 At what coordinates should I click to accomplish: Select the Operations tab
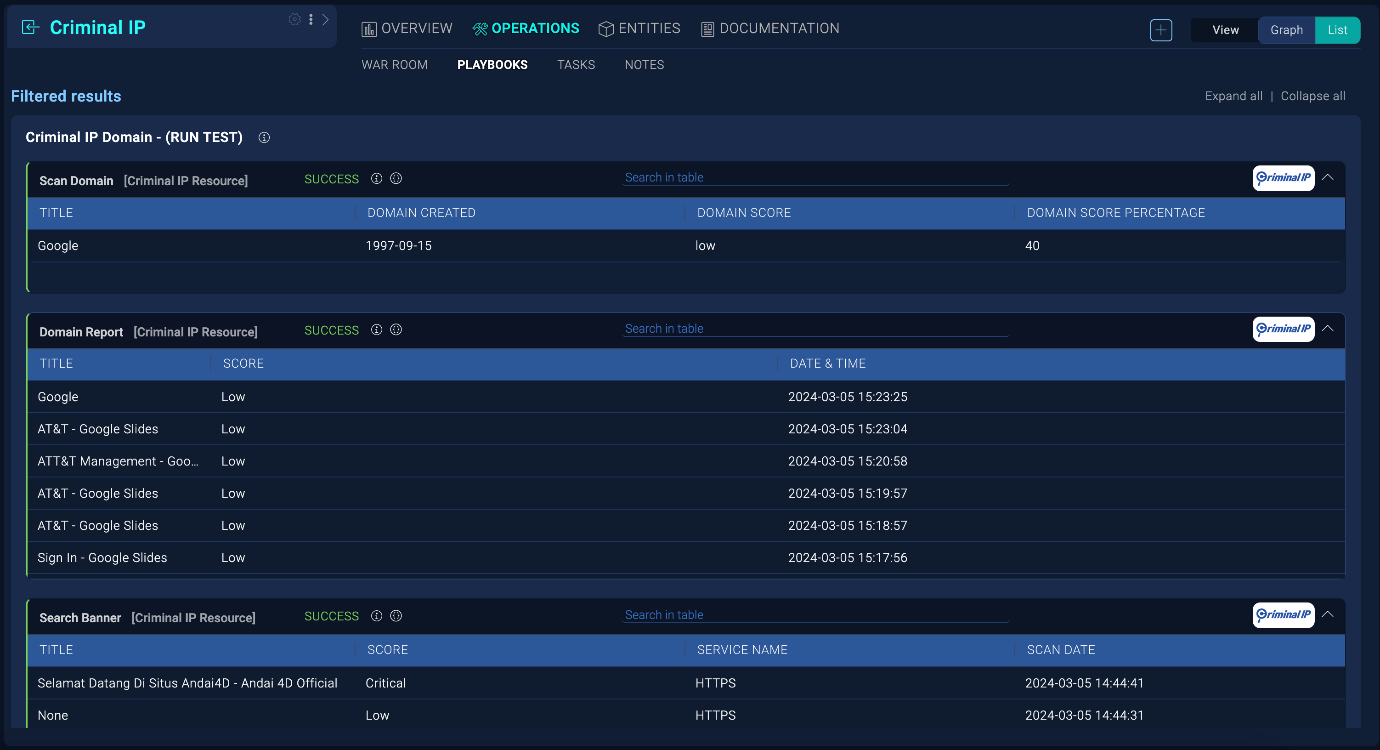526,28
